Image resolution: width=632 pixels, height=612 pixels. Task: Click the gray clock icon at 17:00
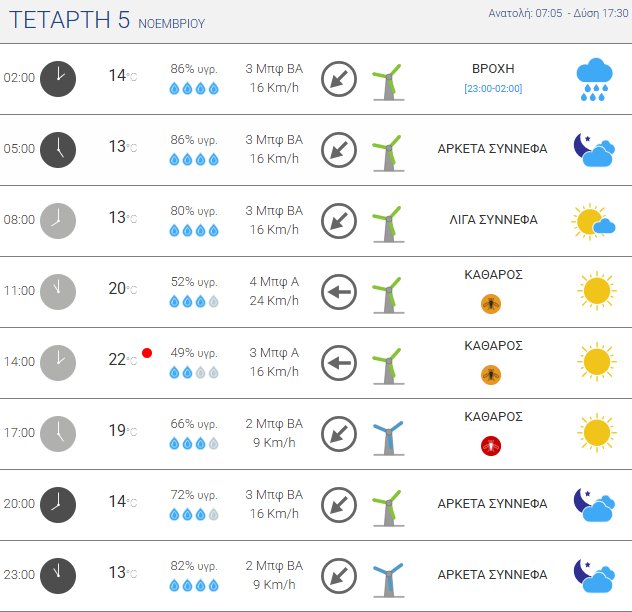pos(57,433)
